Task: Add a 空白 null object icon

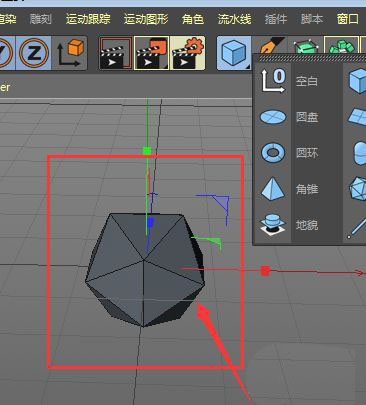Action: [273, 80]
